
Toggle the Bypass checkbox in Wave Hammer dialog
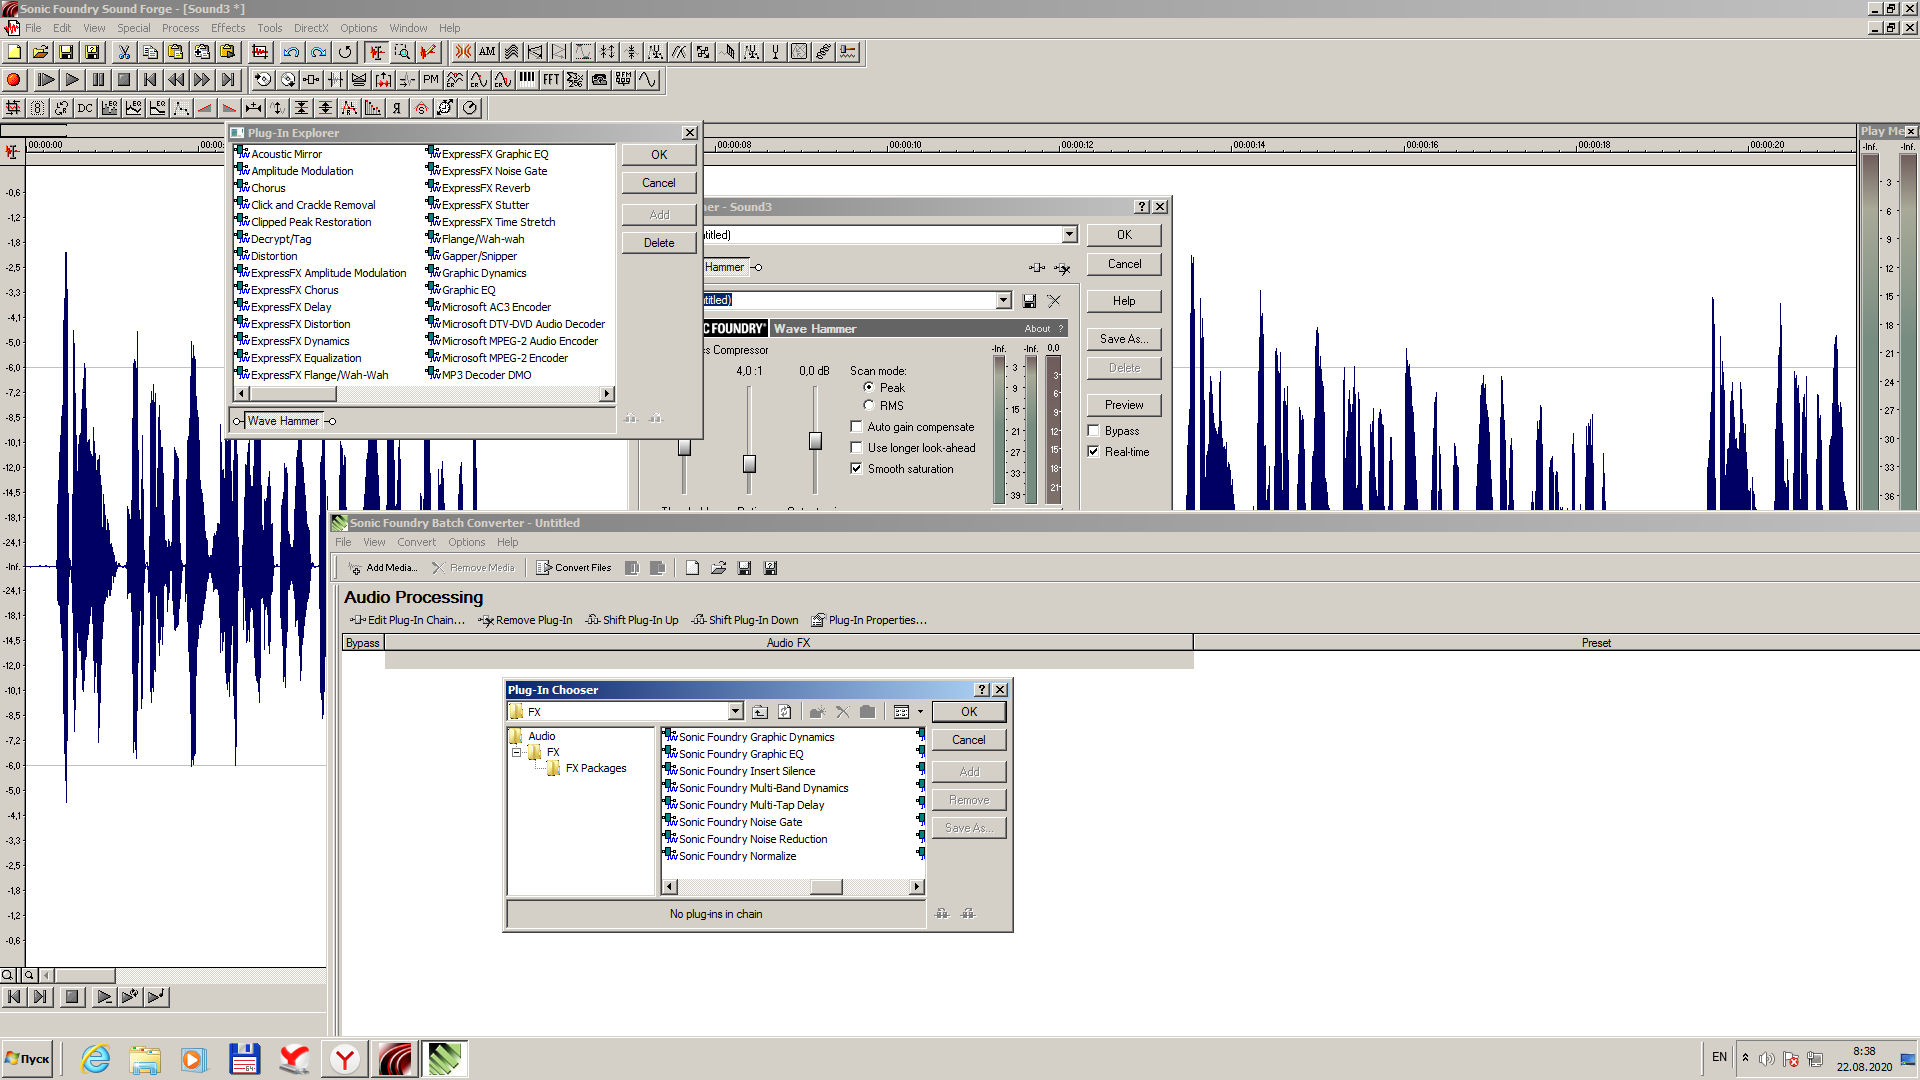tap(1094, 431)
